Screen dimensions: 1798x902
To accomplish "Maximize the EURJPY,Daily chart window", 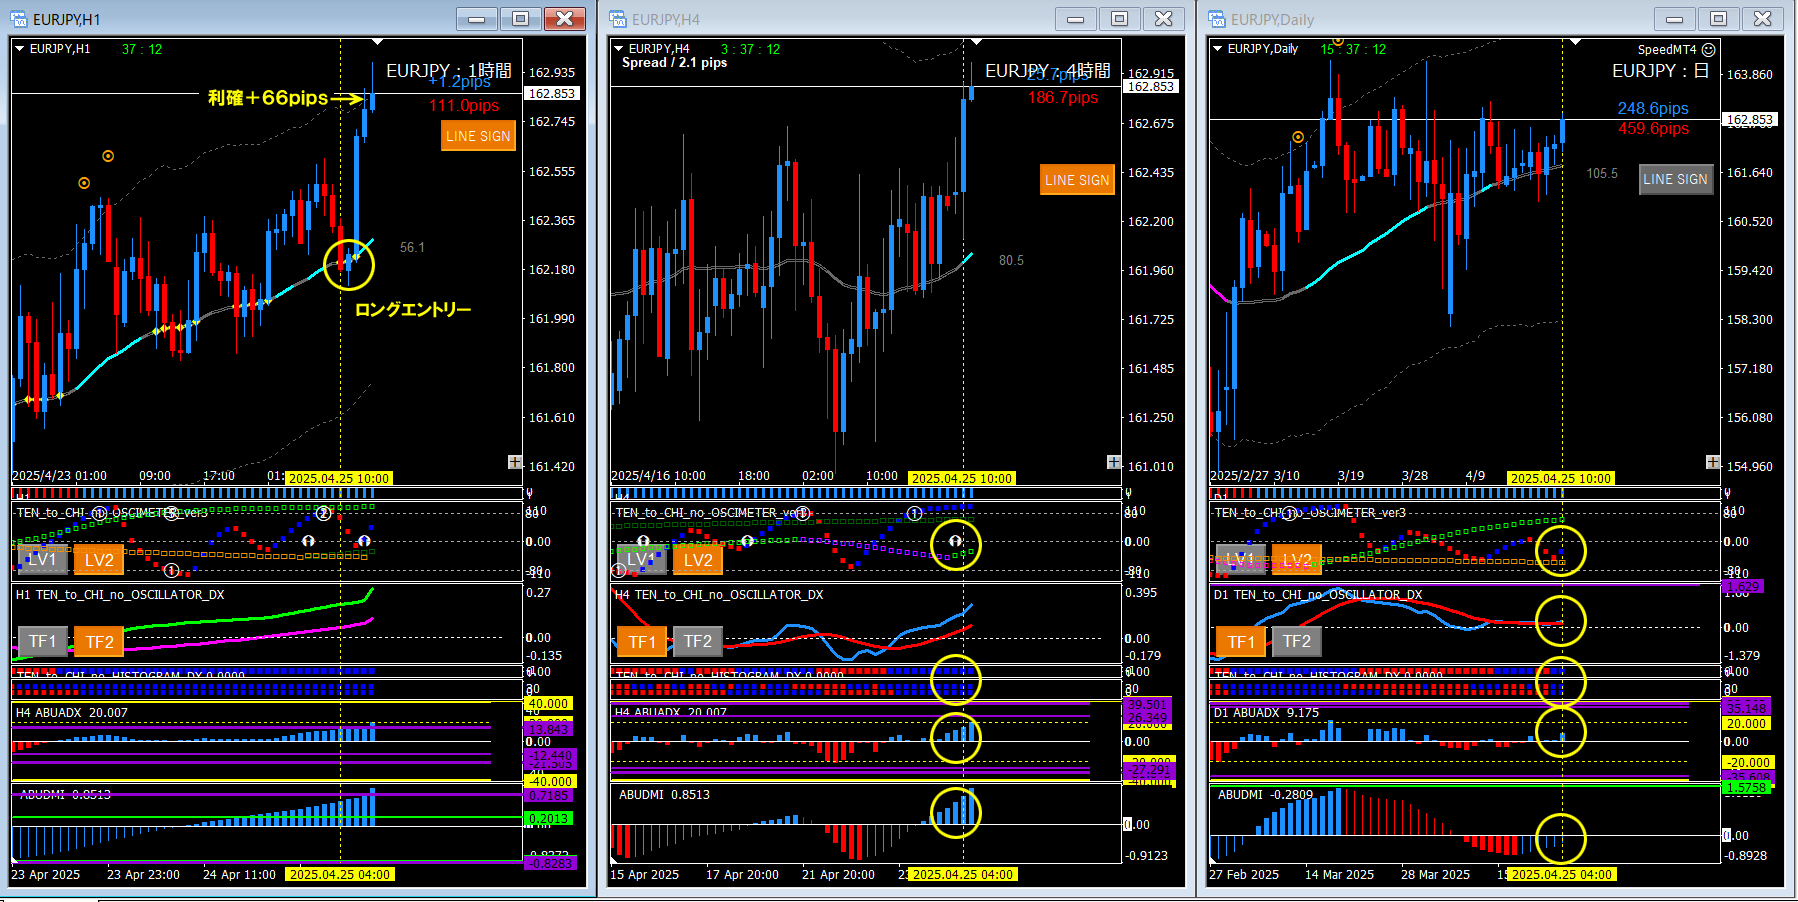I will coord(1719,19).
